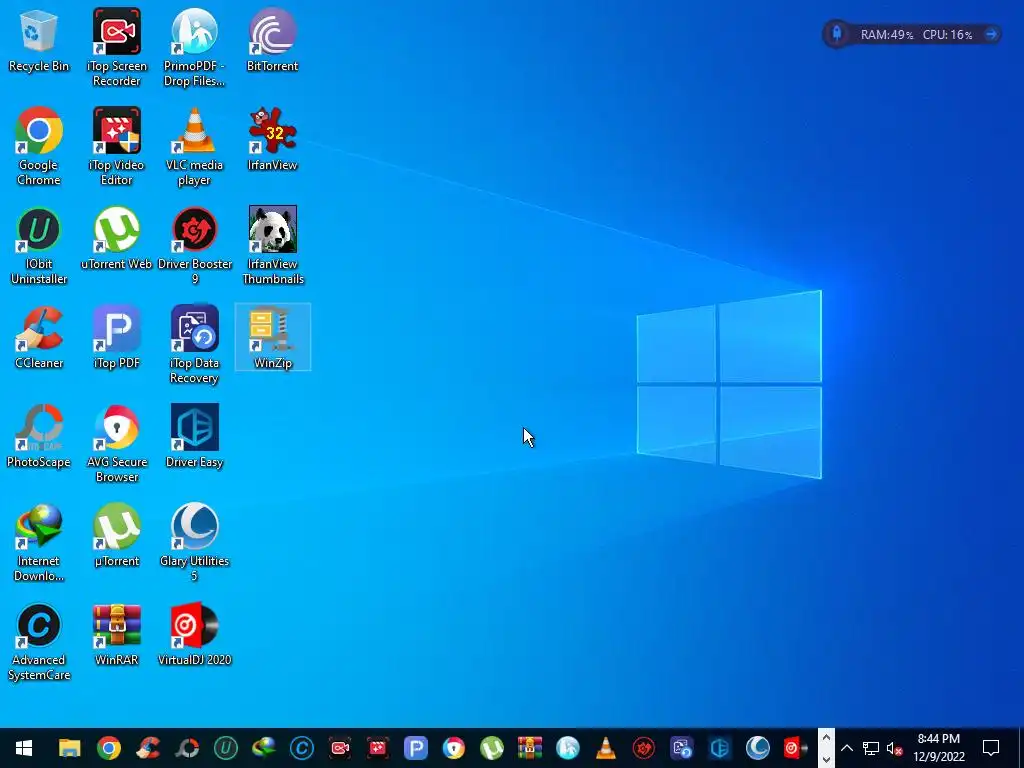Launch CCleaner from the taskbar

point(148,748)
